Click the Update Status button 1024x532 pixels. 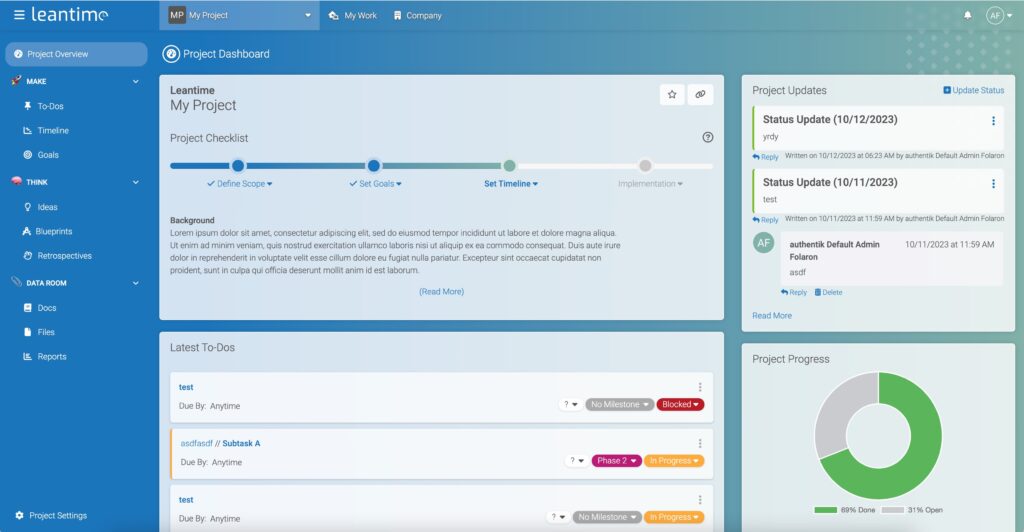973,90
